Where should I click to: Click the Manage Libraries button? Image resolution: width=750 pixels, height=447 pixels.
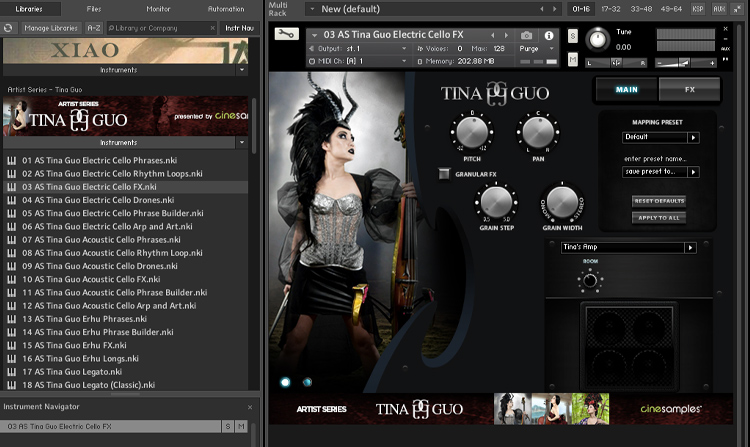point(51,28)
